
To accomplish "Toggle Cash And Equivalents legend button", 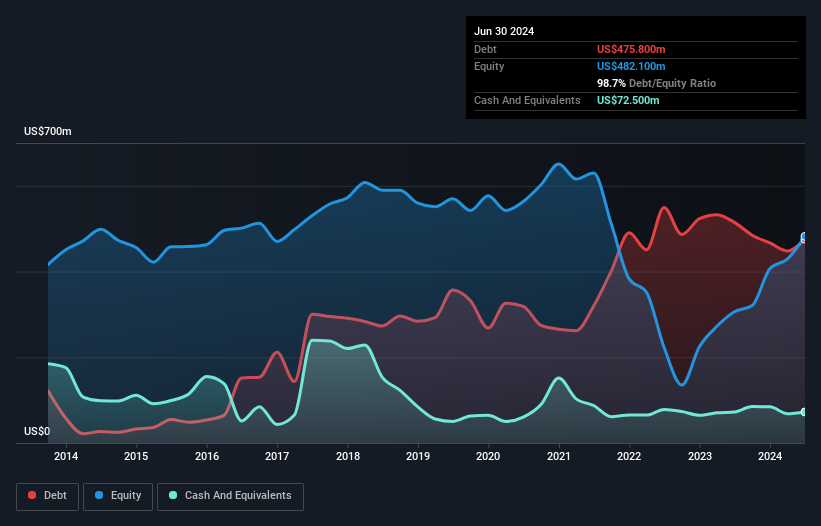I will pos(230,496).
